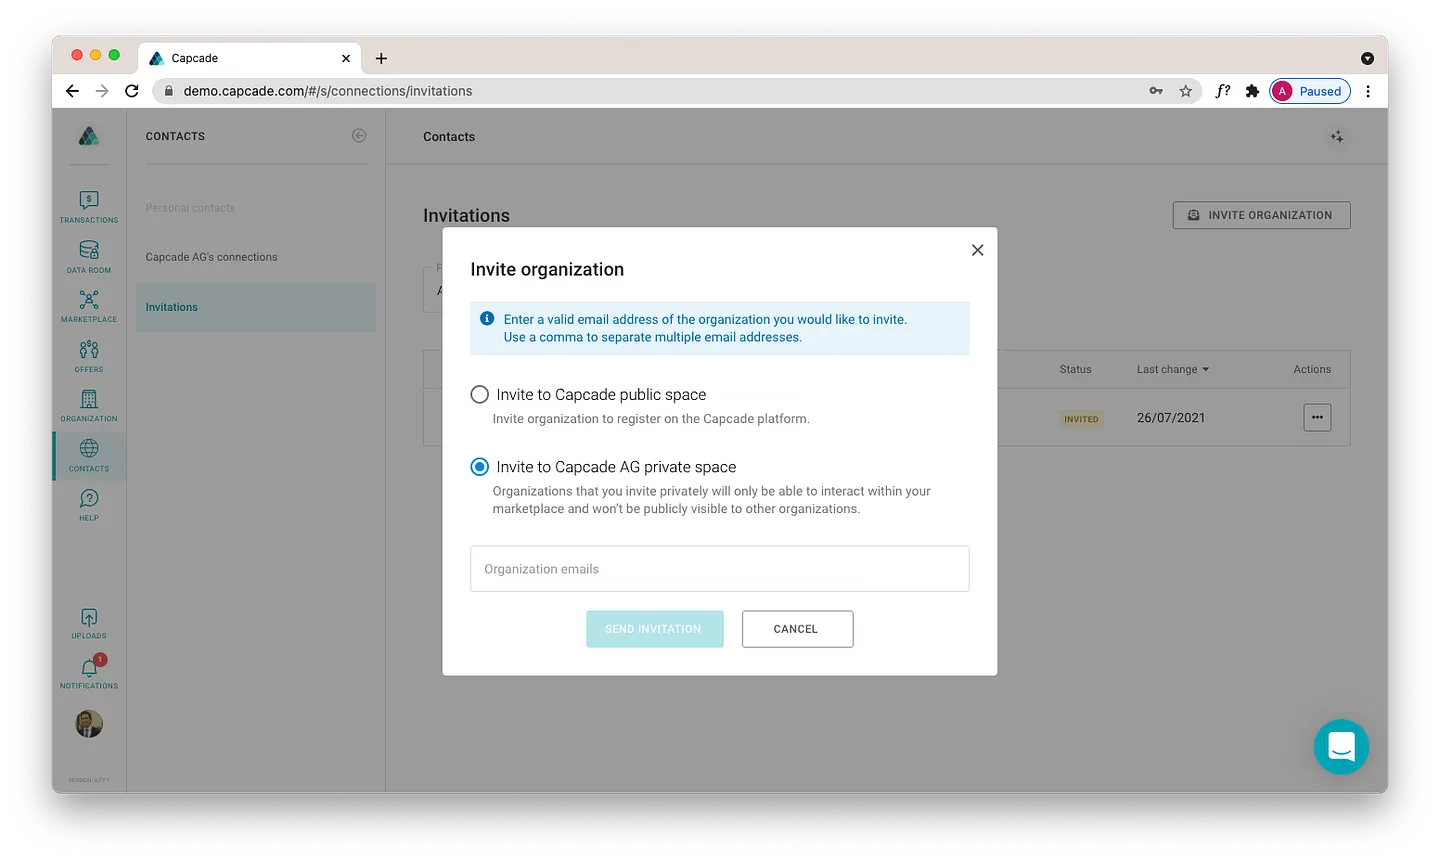Click the info icon in the blue notice

[x=487, y=319]
